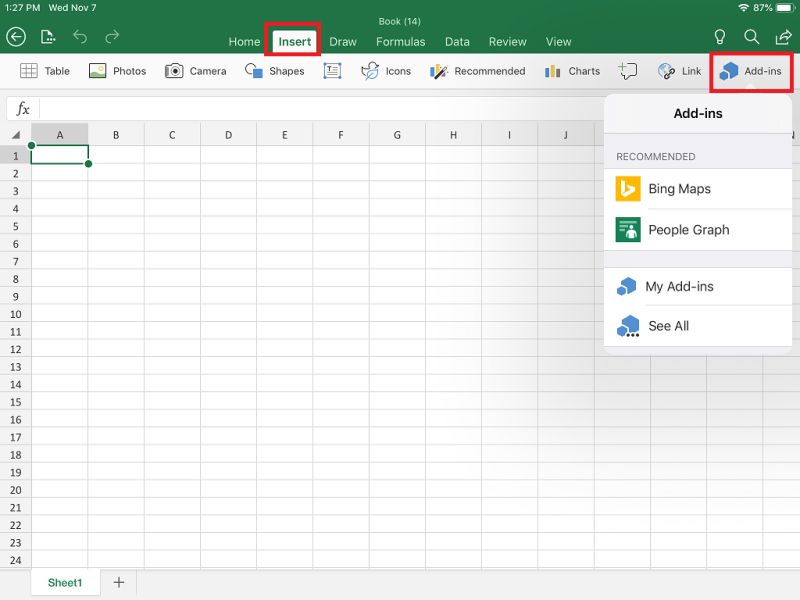Insert Shapes
The width and height of the screenshot is (800, 600).
[x=274, y=71]
